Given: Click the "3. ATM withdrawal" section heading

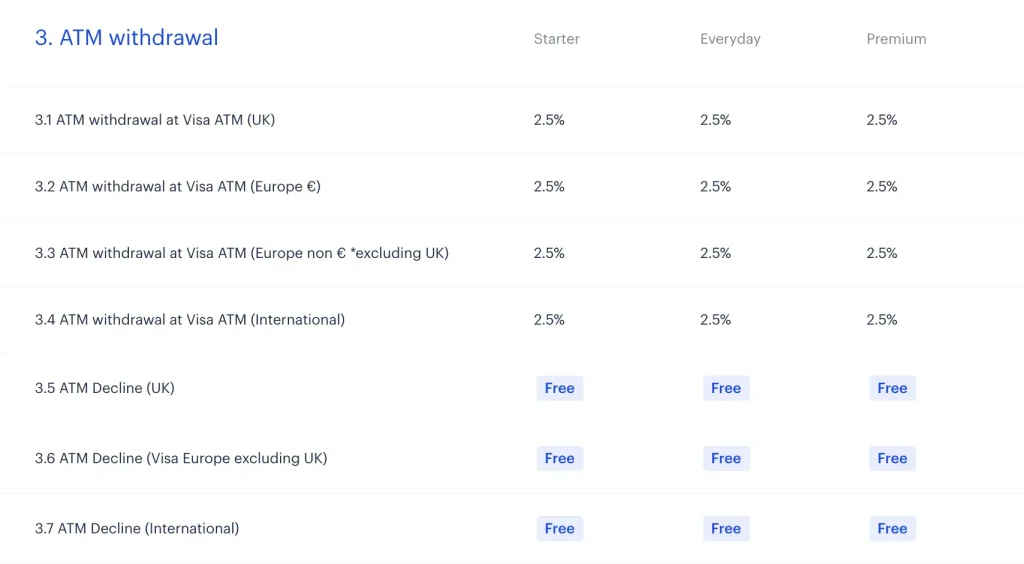Looking at the screenshot, I should pyautogui.click(x=126, y=38).
